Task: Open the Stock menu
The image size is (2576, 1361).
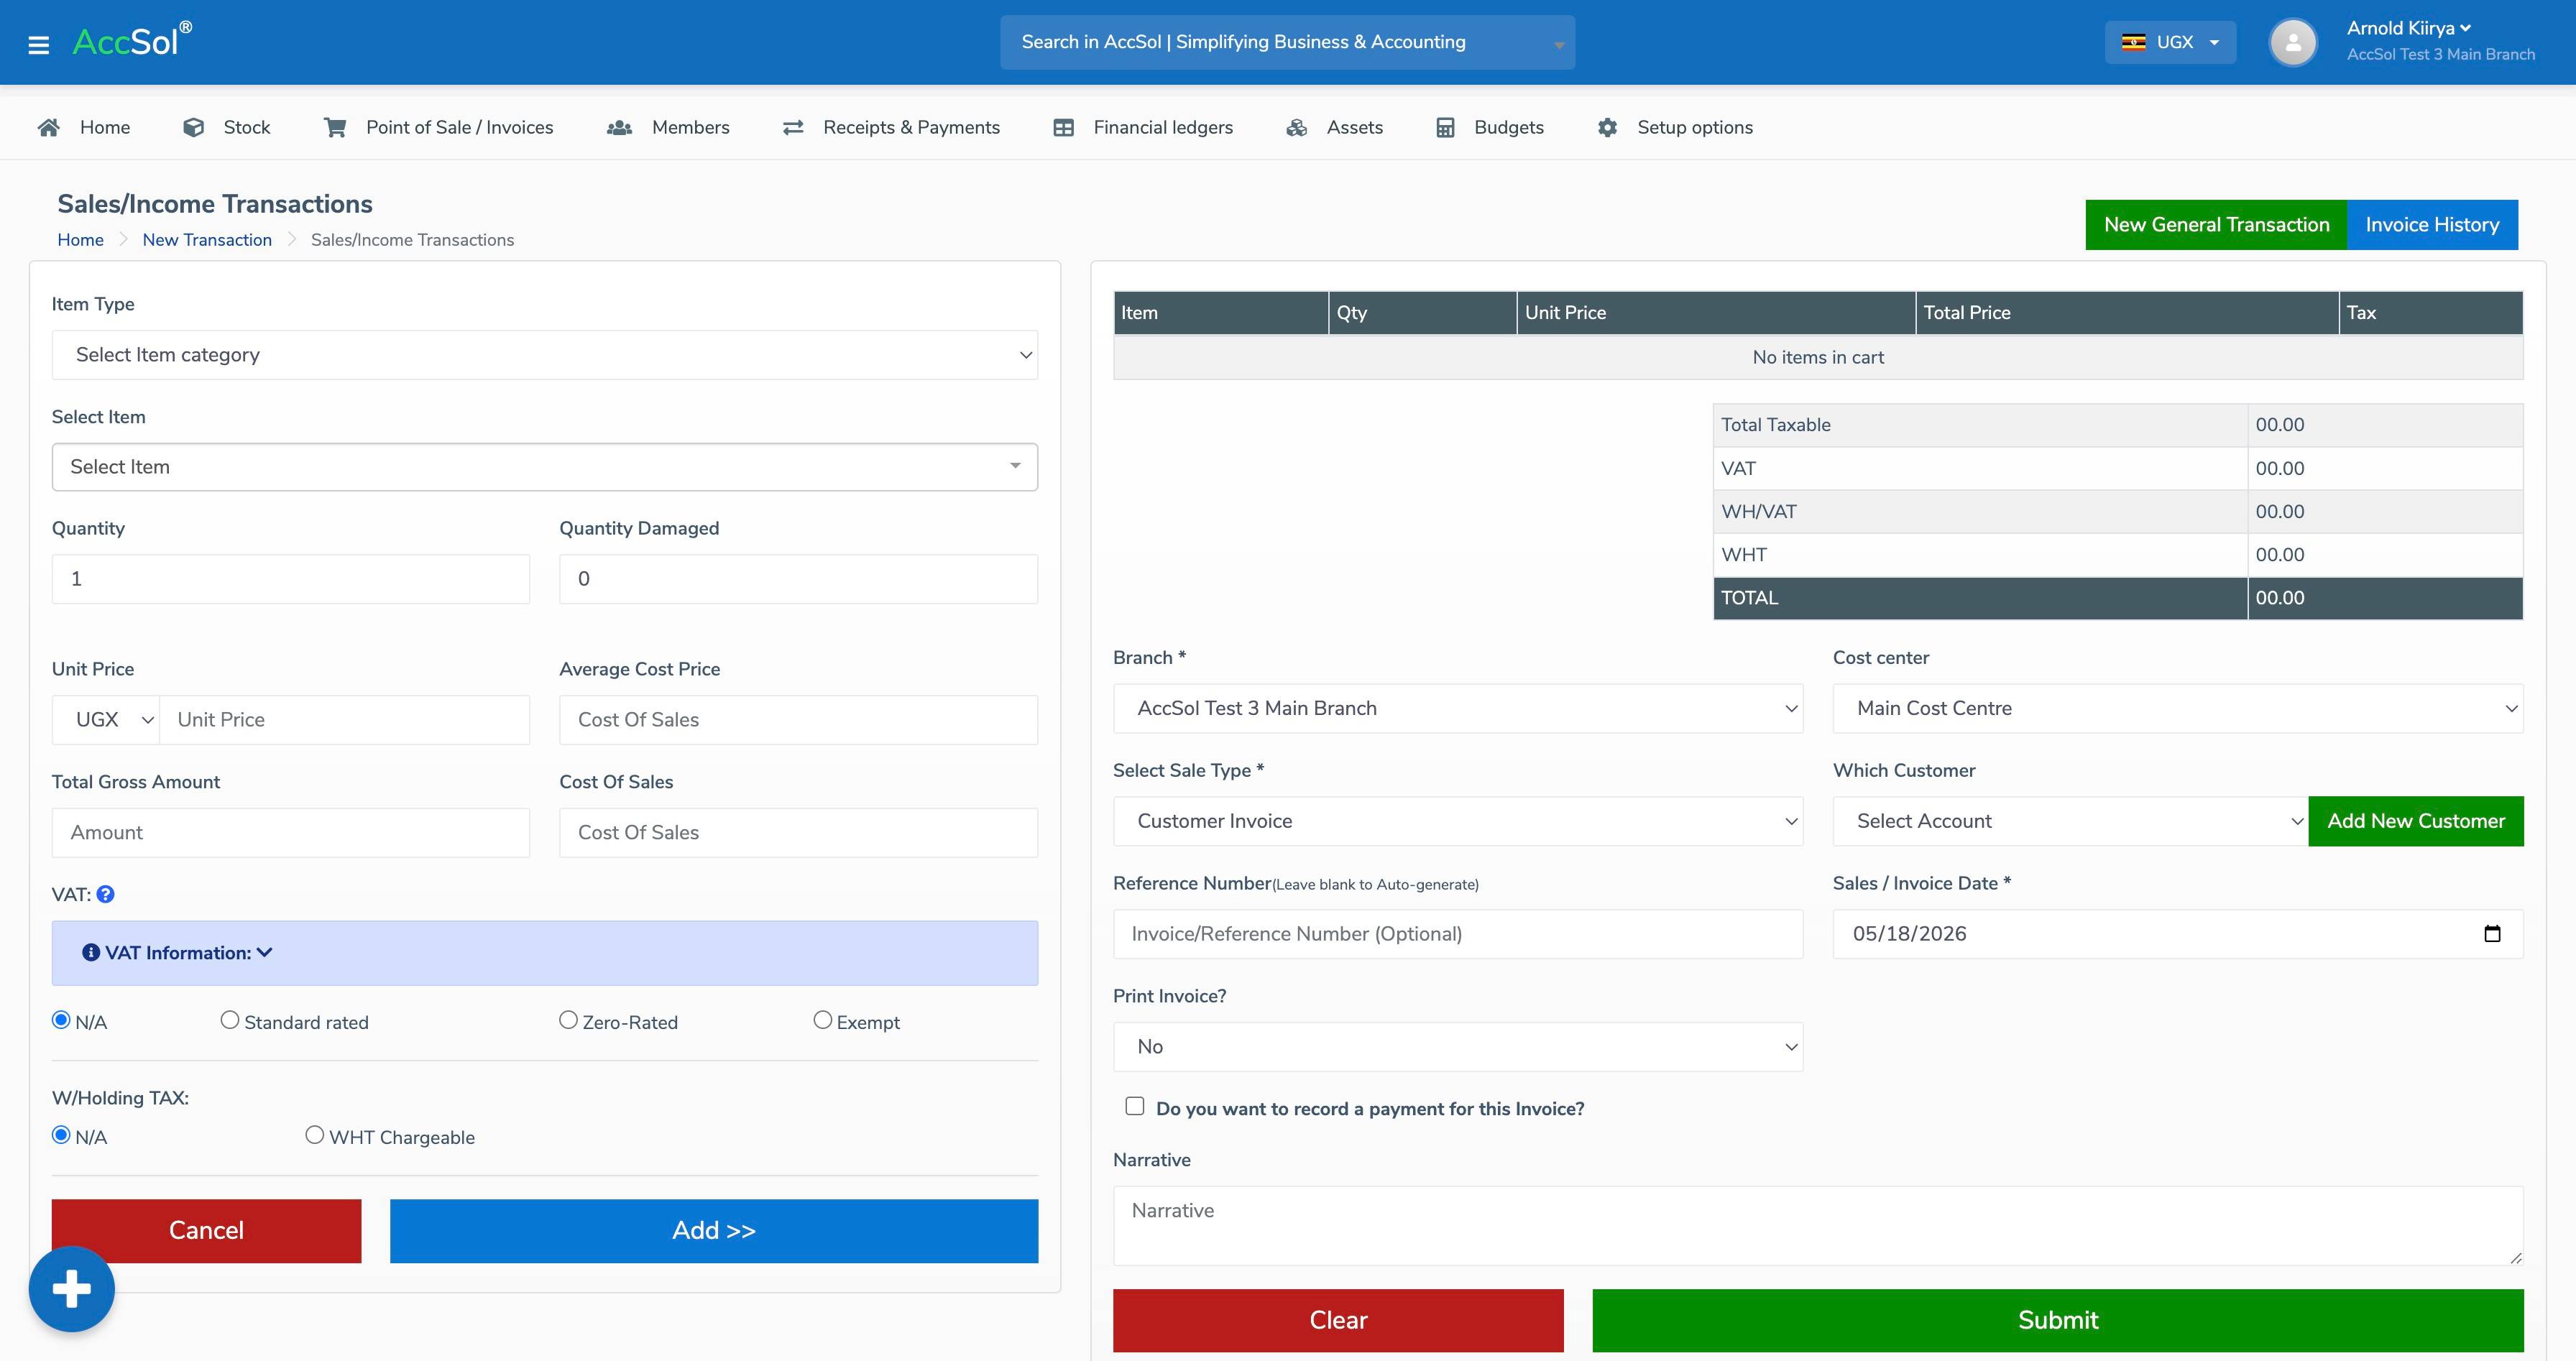Action: click(x=227, y=127)
